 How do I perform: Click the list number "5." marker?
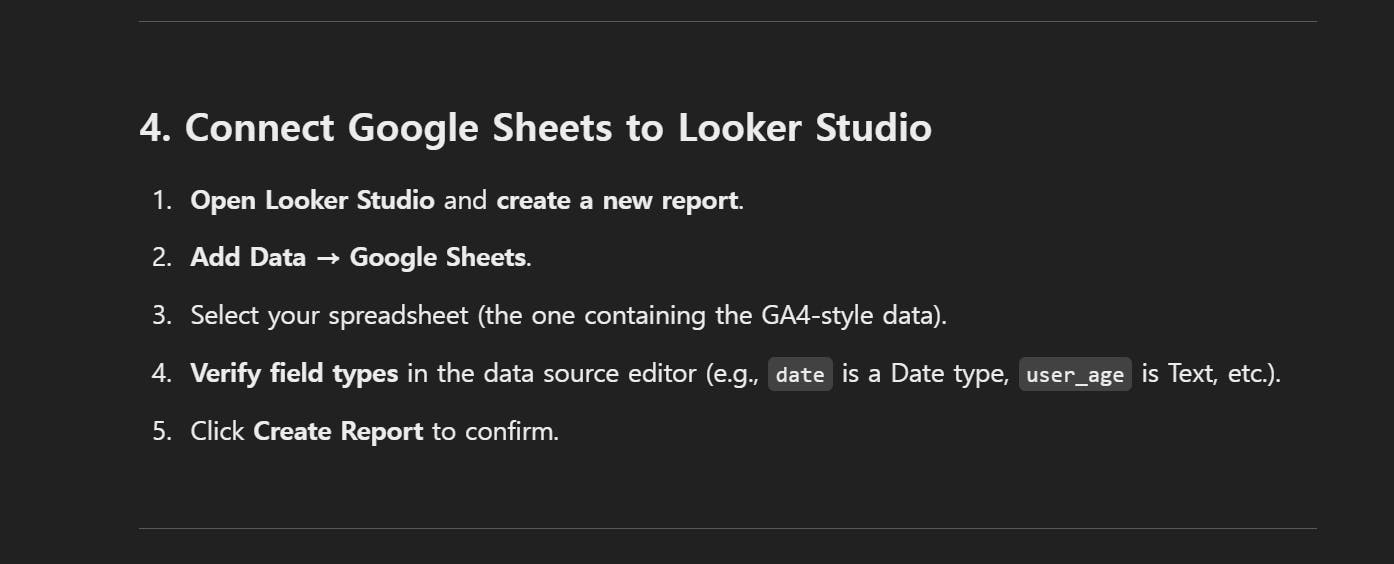(162, 431)
